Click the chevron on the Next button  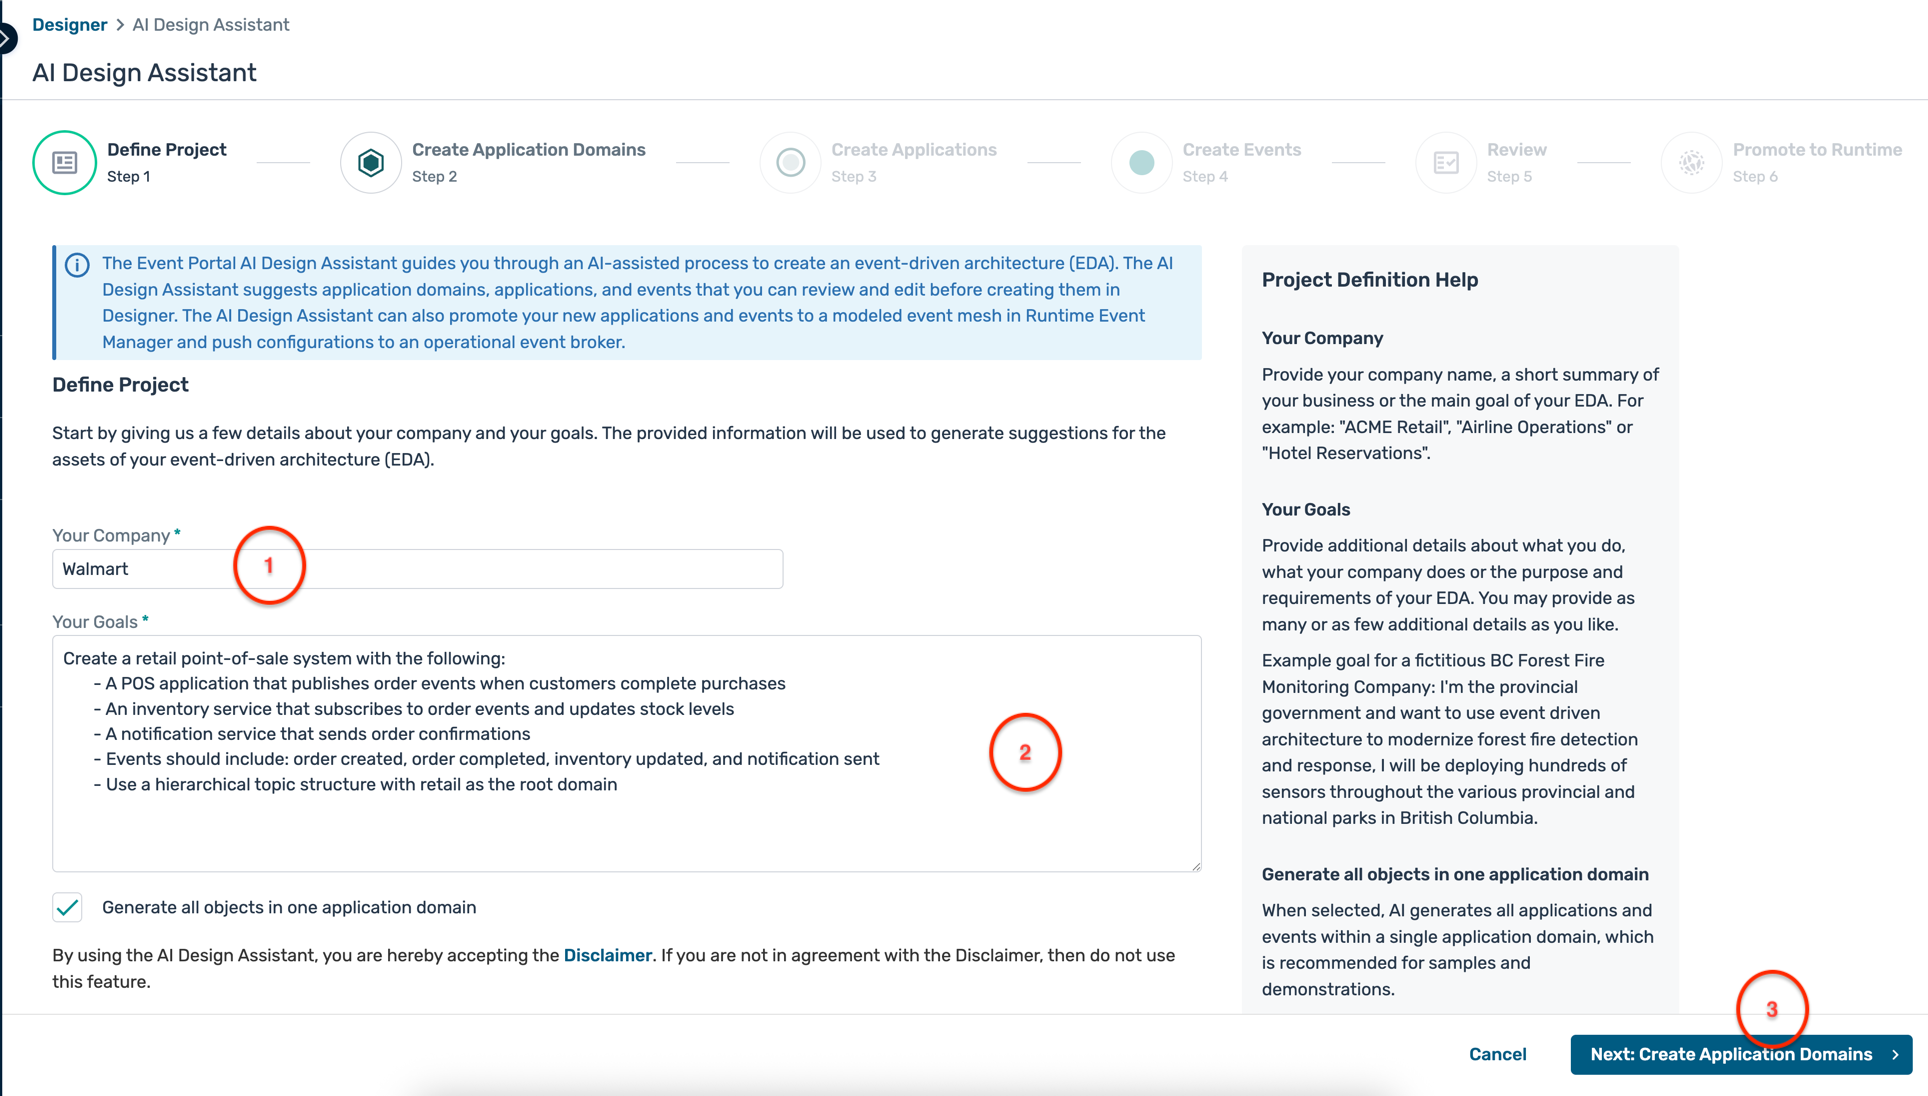(1895, 1054)
